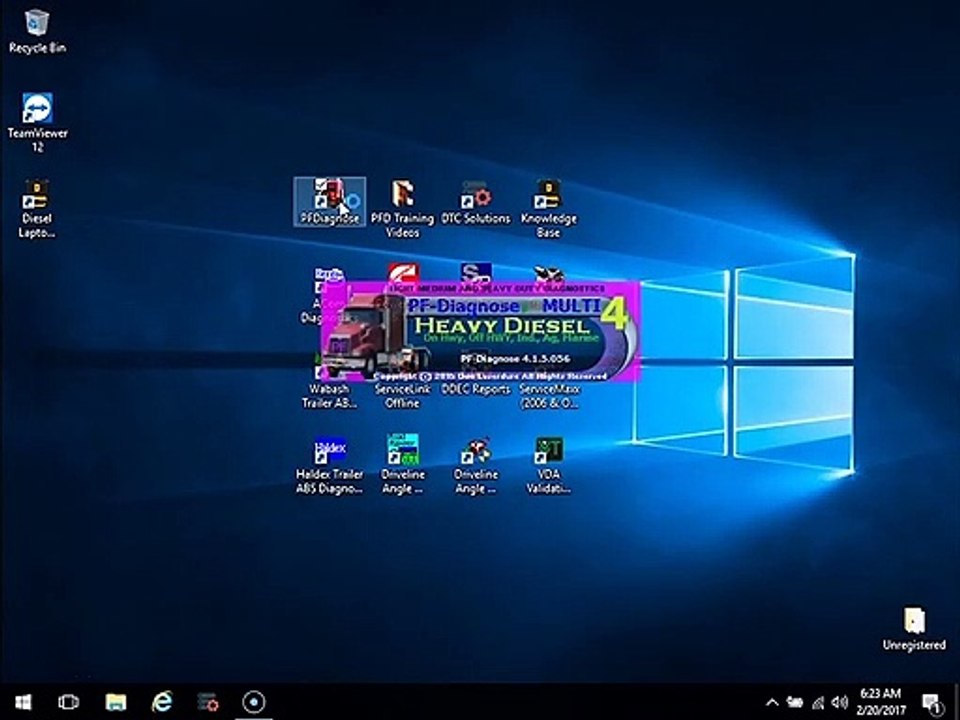Launch the DTC Solutions shortcut
Screen dimensions: 960x720
tap(476, 202)
